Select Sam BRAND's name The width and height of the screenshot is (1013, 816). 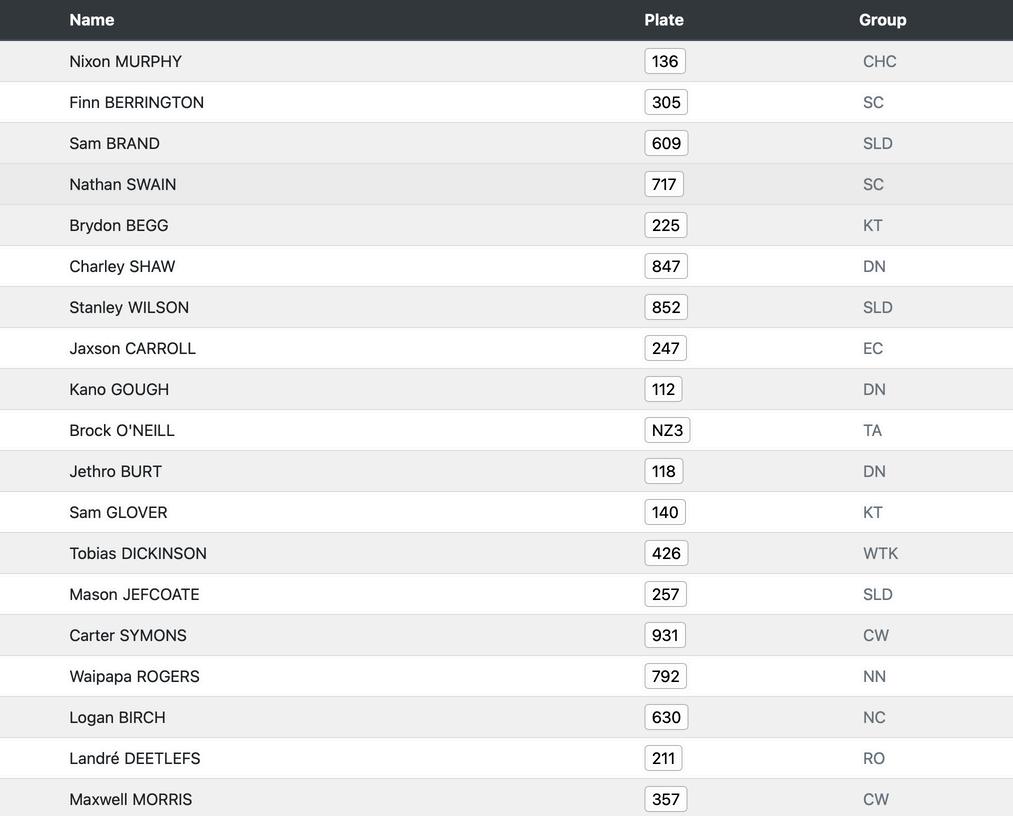(115, 143)
